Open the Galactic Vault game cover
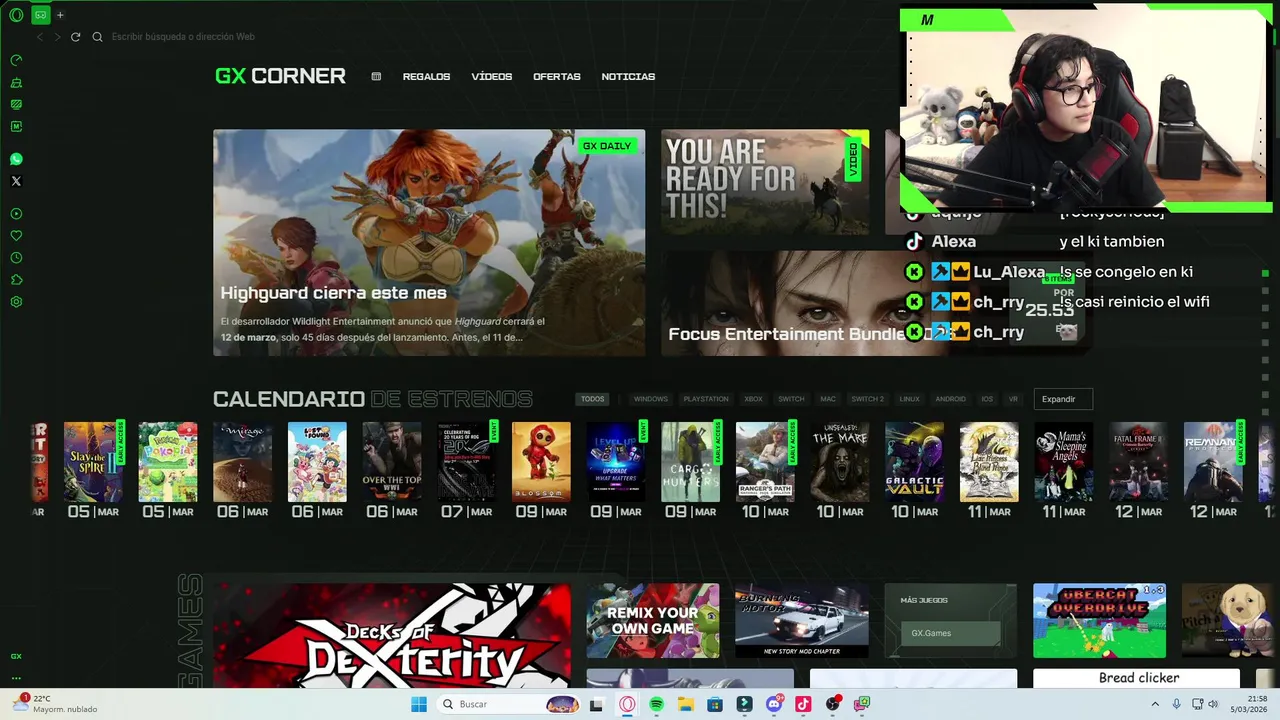 pos(914,462)
